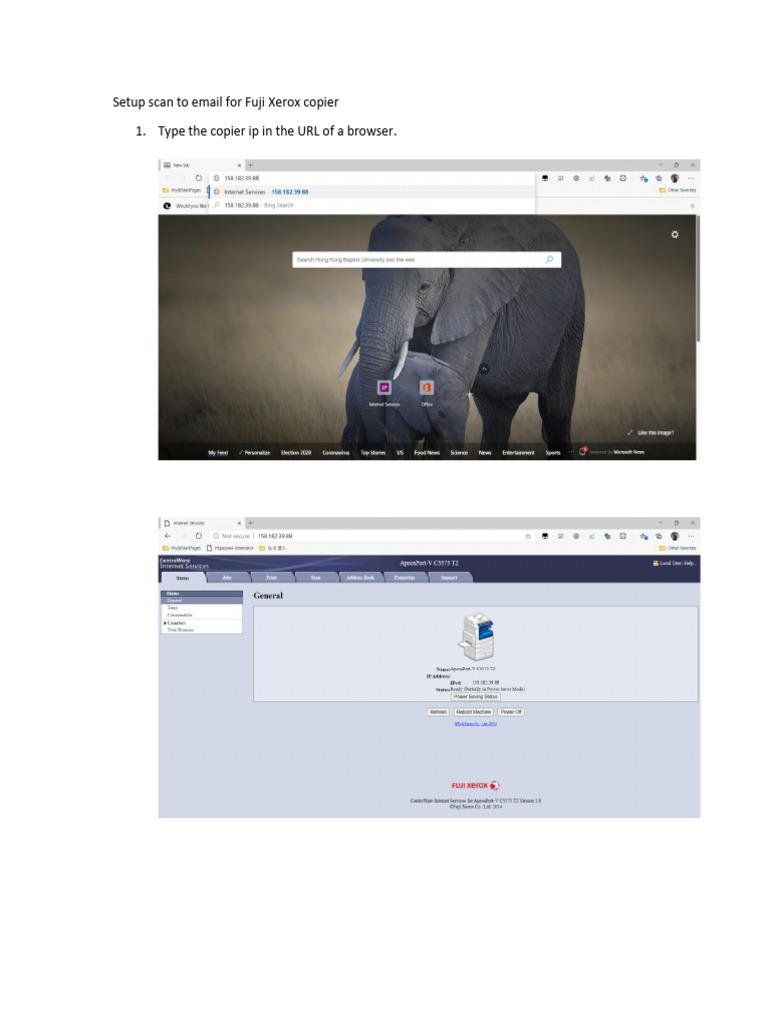Click the Local User Help link
This screenshot has height=1024, width=768.
675,563
